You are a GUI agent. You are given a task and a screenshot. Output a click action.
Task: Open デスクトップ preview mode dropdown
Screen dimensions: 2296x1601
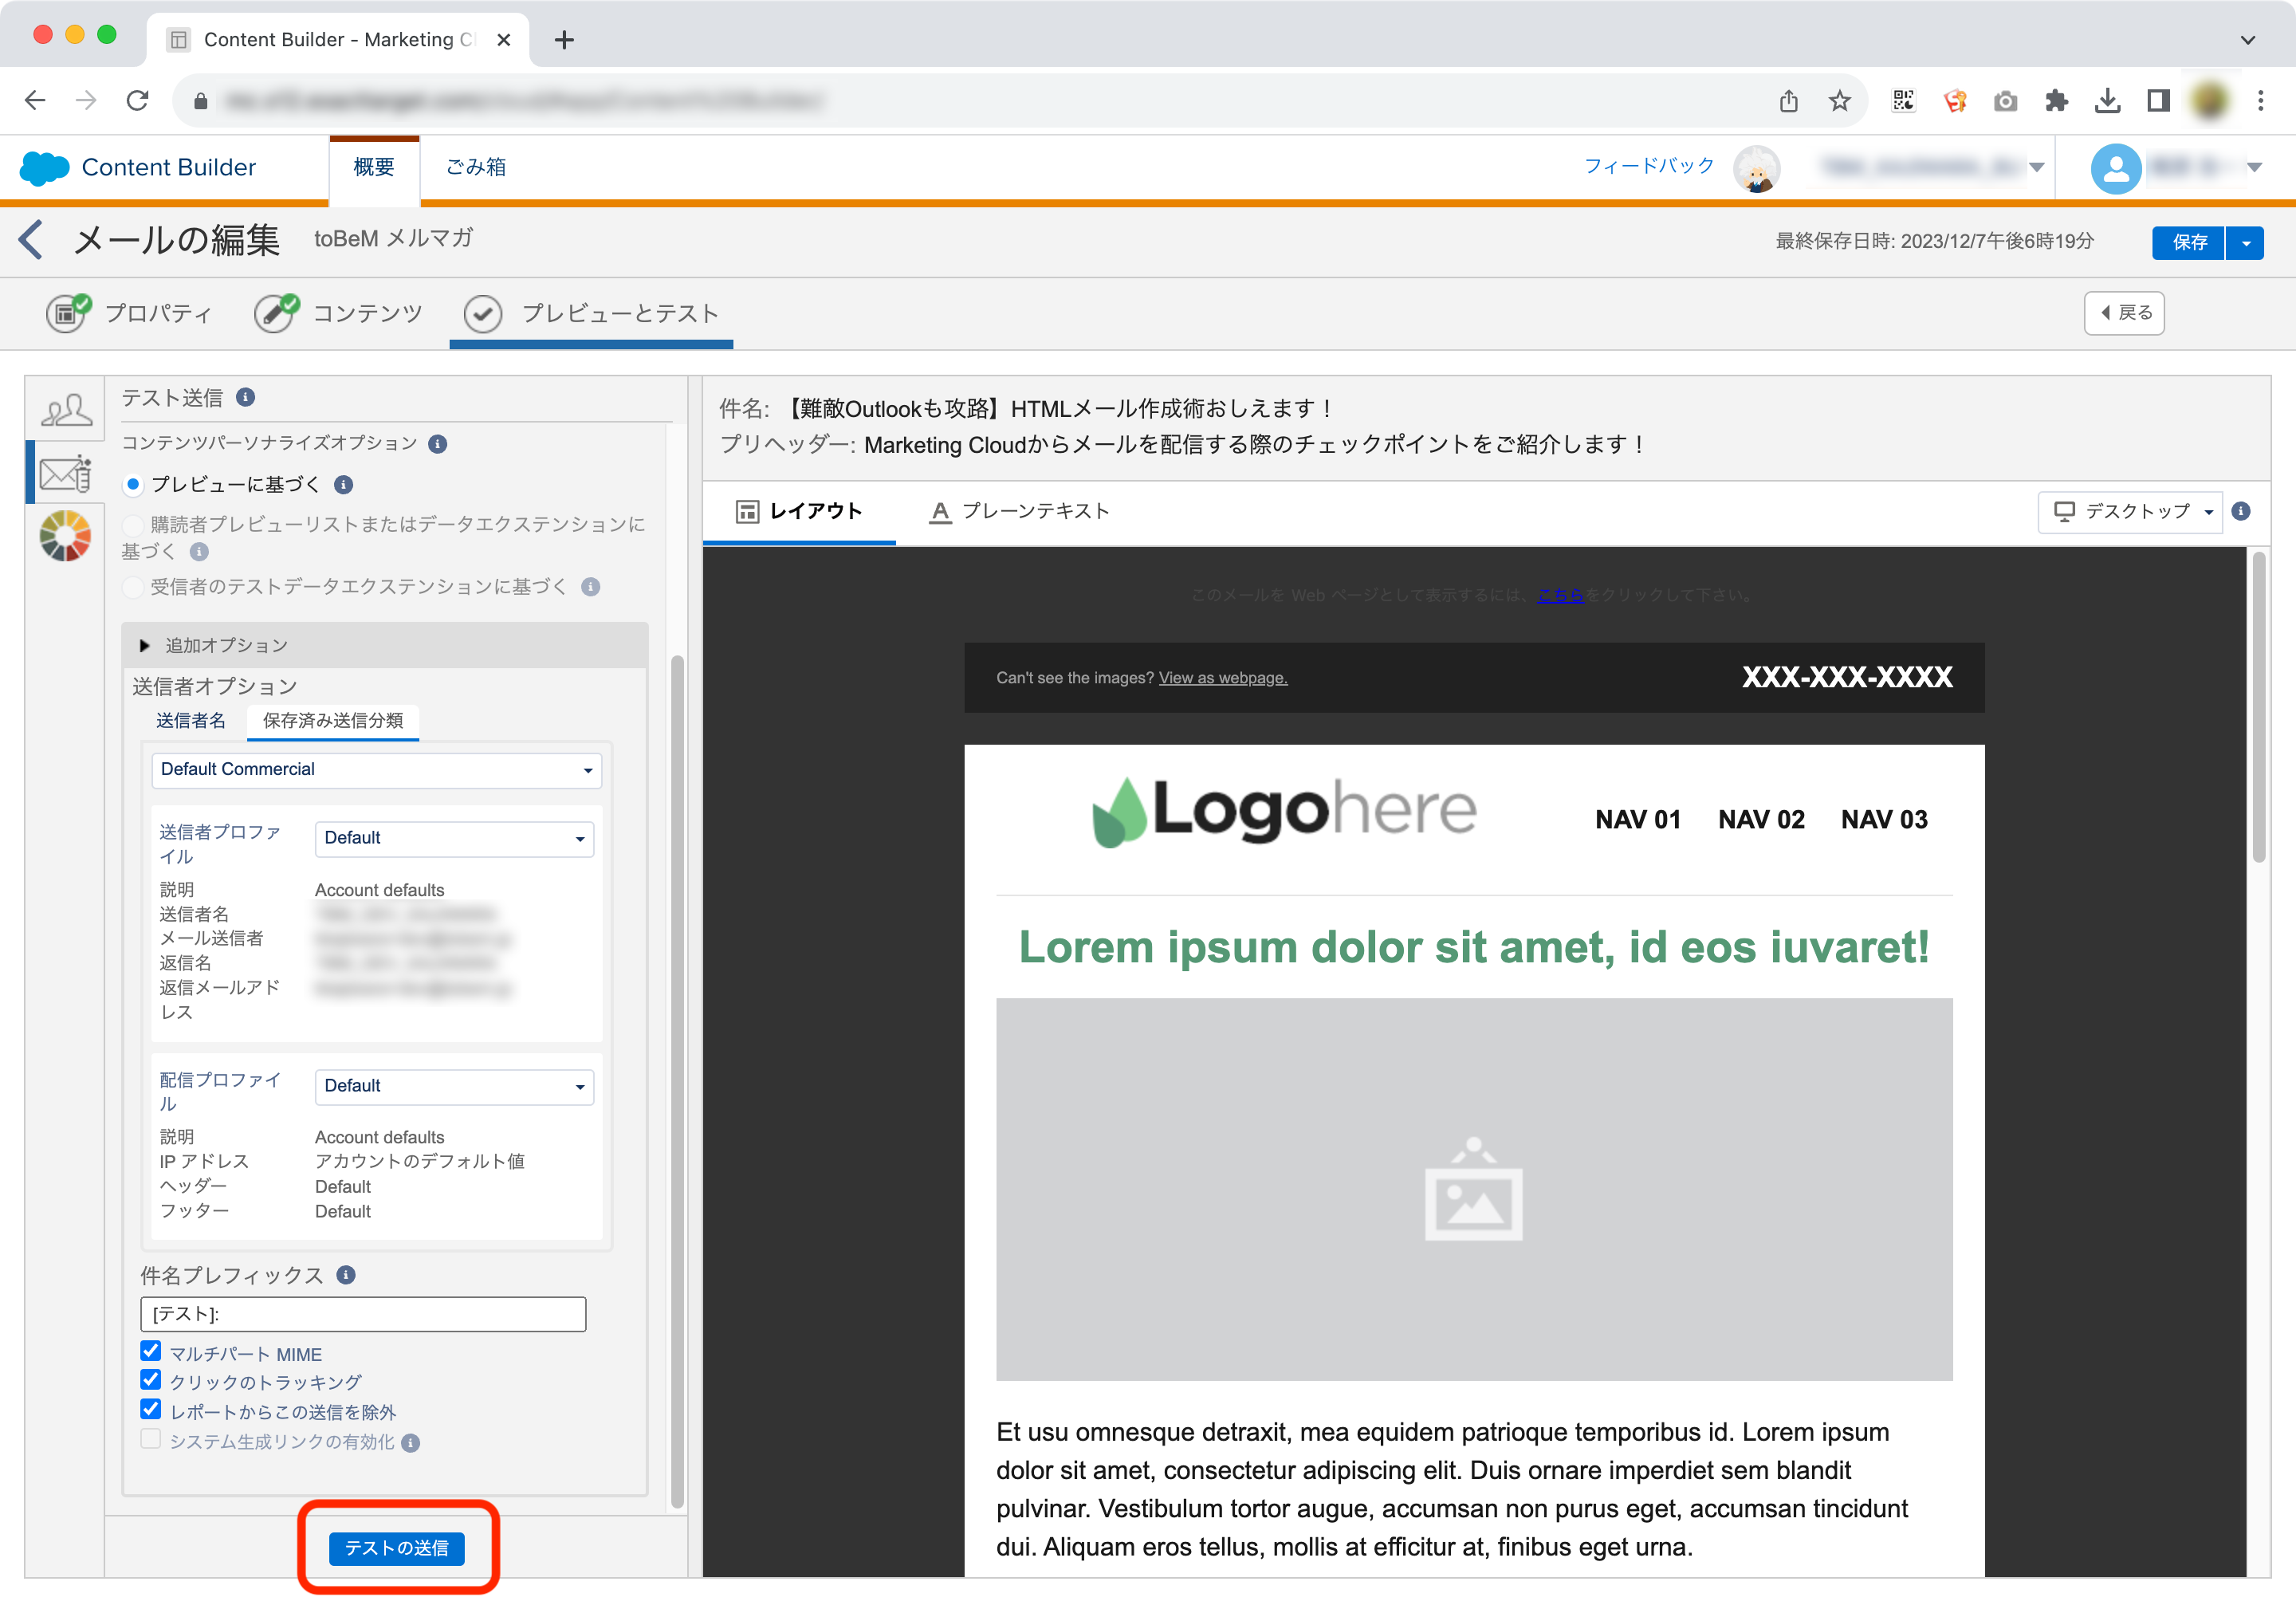(2129, 511)
